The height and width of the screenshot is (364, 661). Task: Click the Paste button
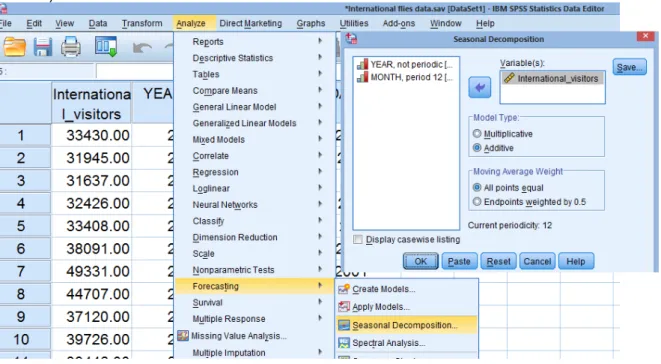459,262
